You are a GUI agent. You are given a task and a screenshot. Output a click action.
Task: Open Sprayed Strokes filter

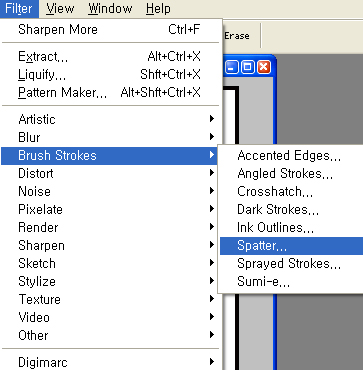291,264
